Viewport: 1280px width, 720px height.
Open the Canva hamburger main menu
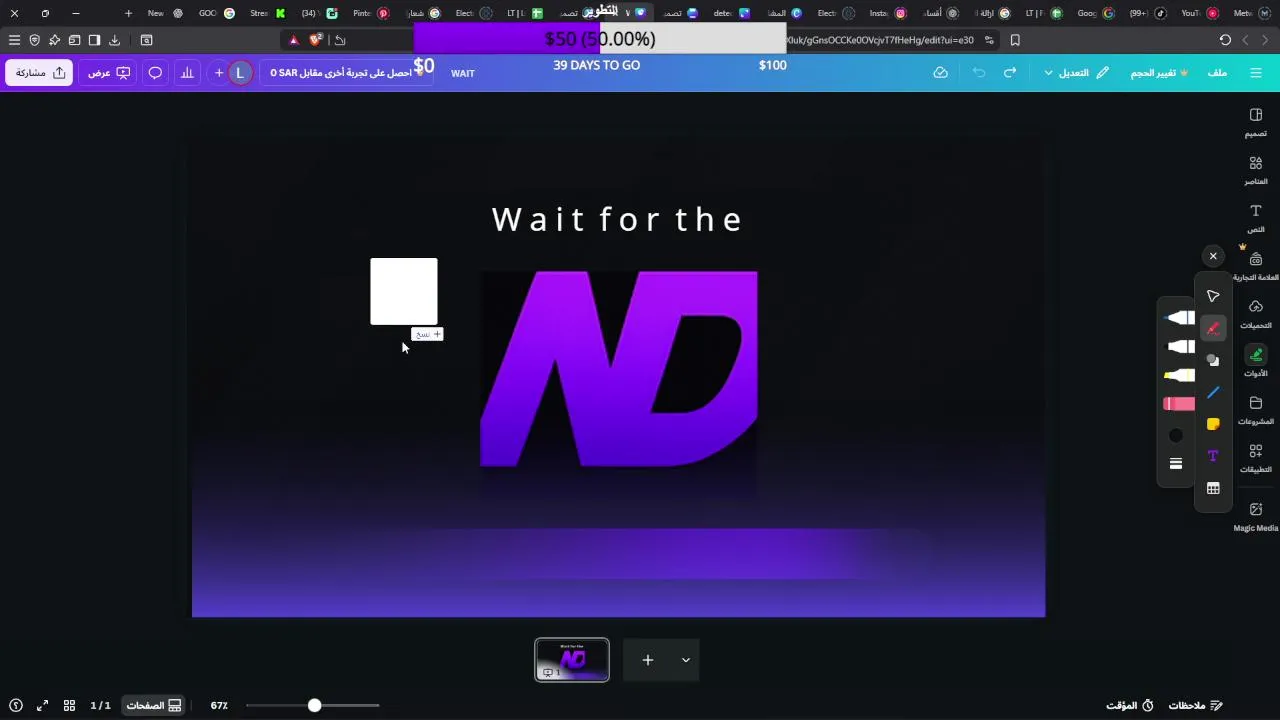[x=1256, y=73]
